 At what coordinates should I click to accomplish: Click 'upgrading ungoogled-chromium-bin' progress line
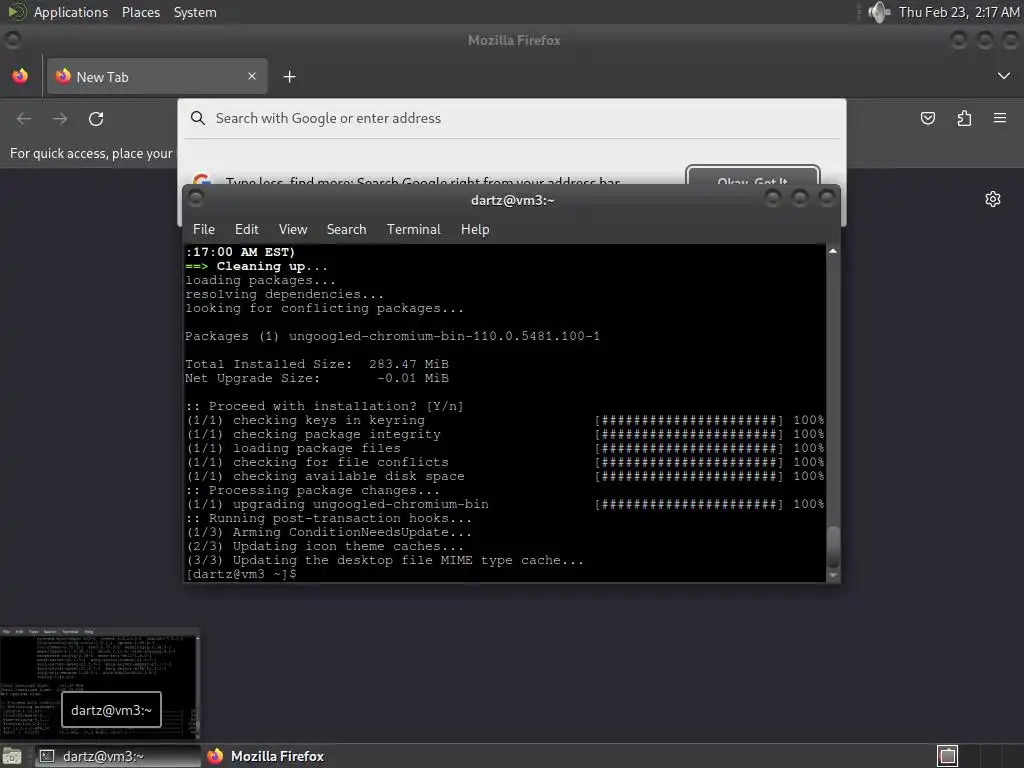click(505, 504)
